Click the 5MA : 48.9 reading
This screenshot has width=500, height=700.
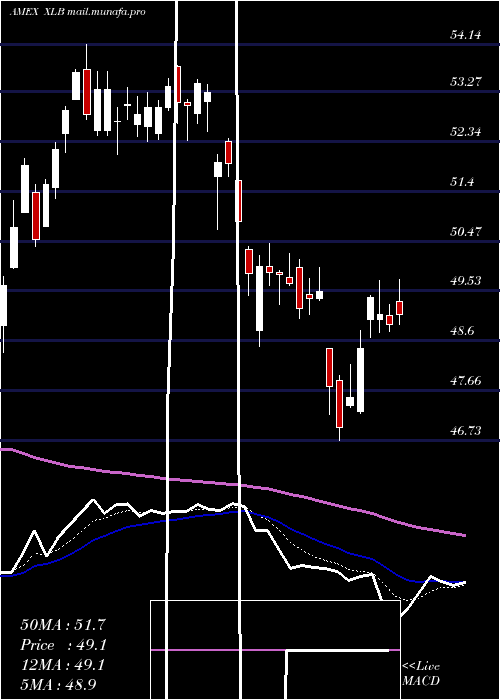(x=58, y=684)
